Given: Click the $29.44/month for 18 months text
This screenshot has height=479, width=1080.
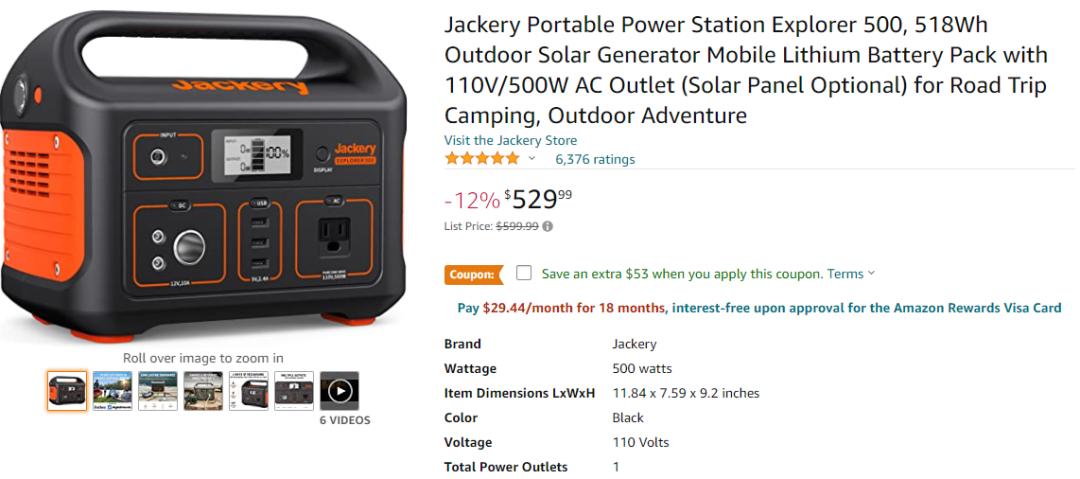Looking at the screenshot, I should (x=574, y=308).
